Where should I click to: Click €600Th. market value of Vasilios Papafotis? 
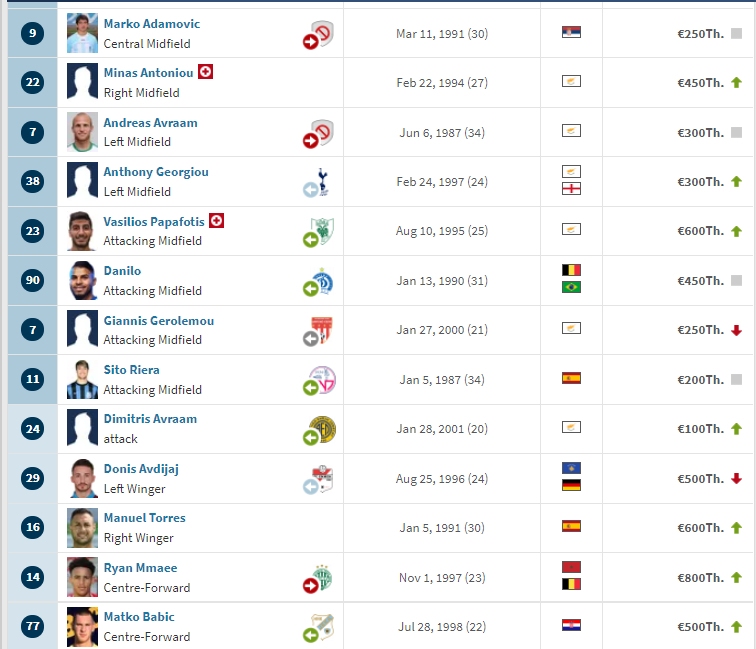(701, 231)
